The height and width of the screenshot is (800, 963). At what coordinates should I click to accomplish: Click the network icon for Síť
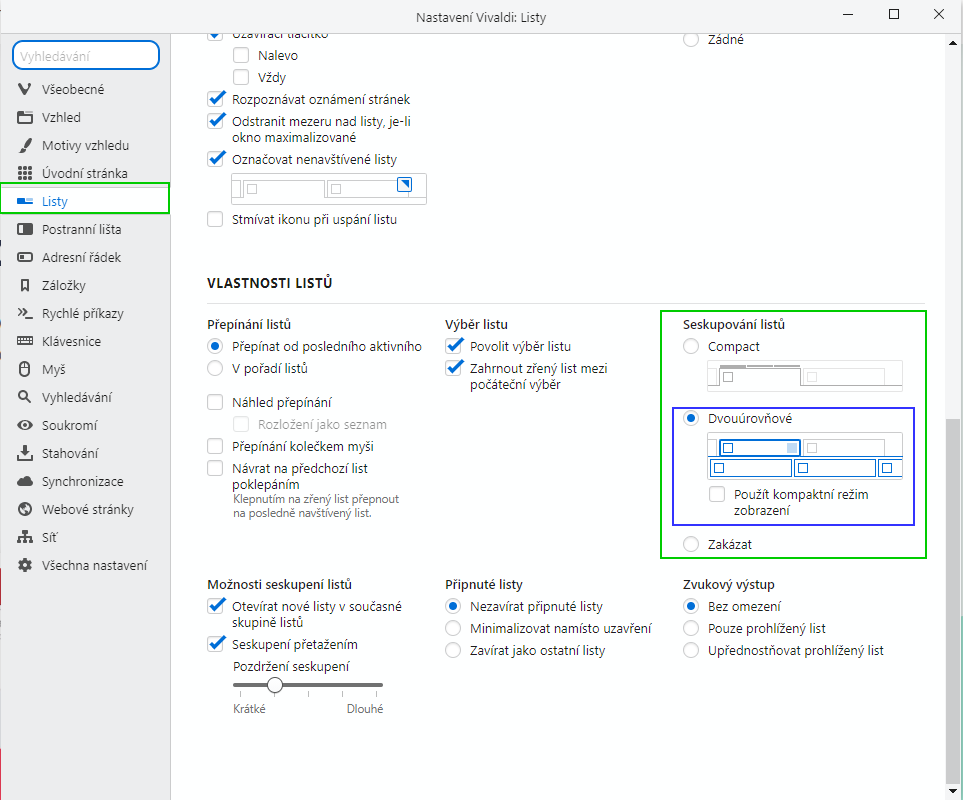[x=25, y=537]
